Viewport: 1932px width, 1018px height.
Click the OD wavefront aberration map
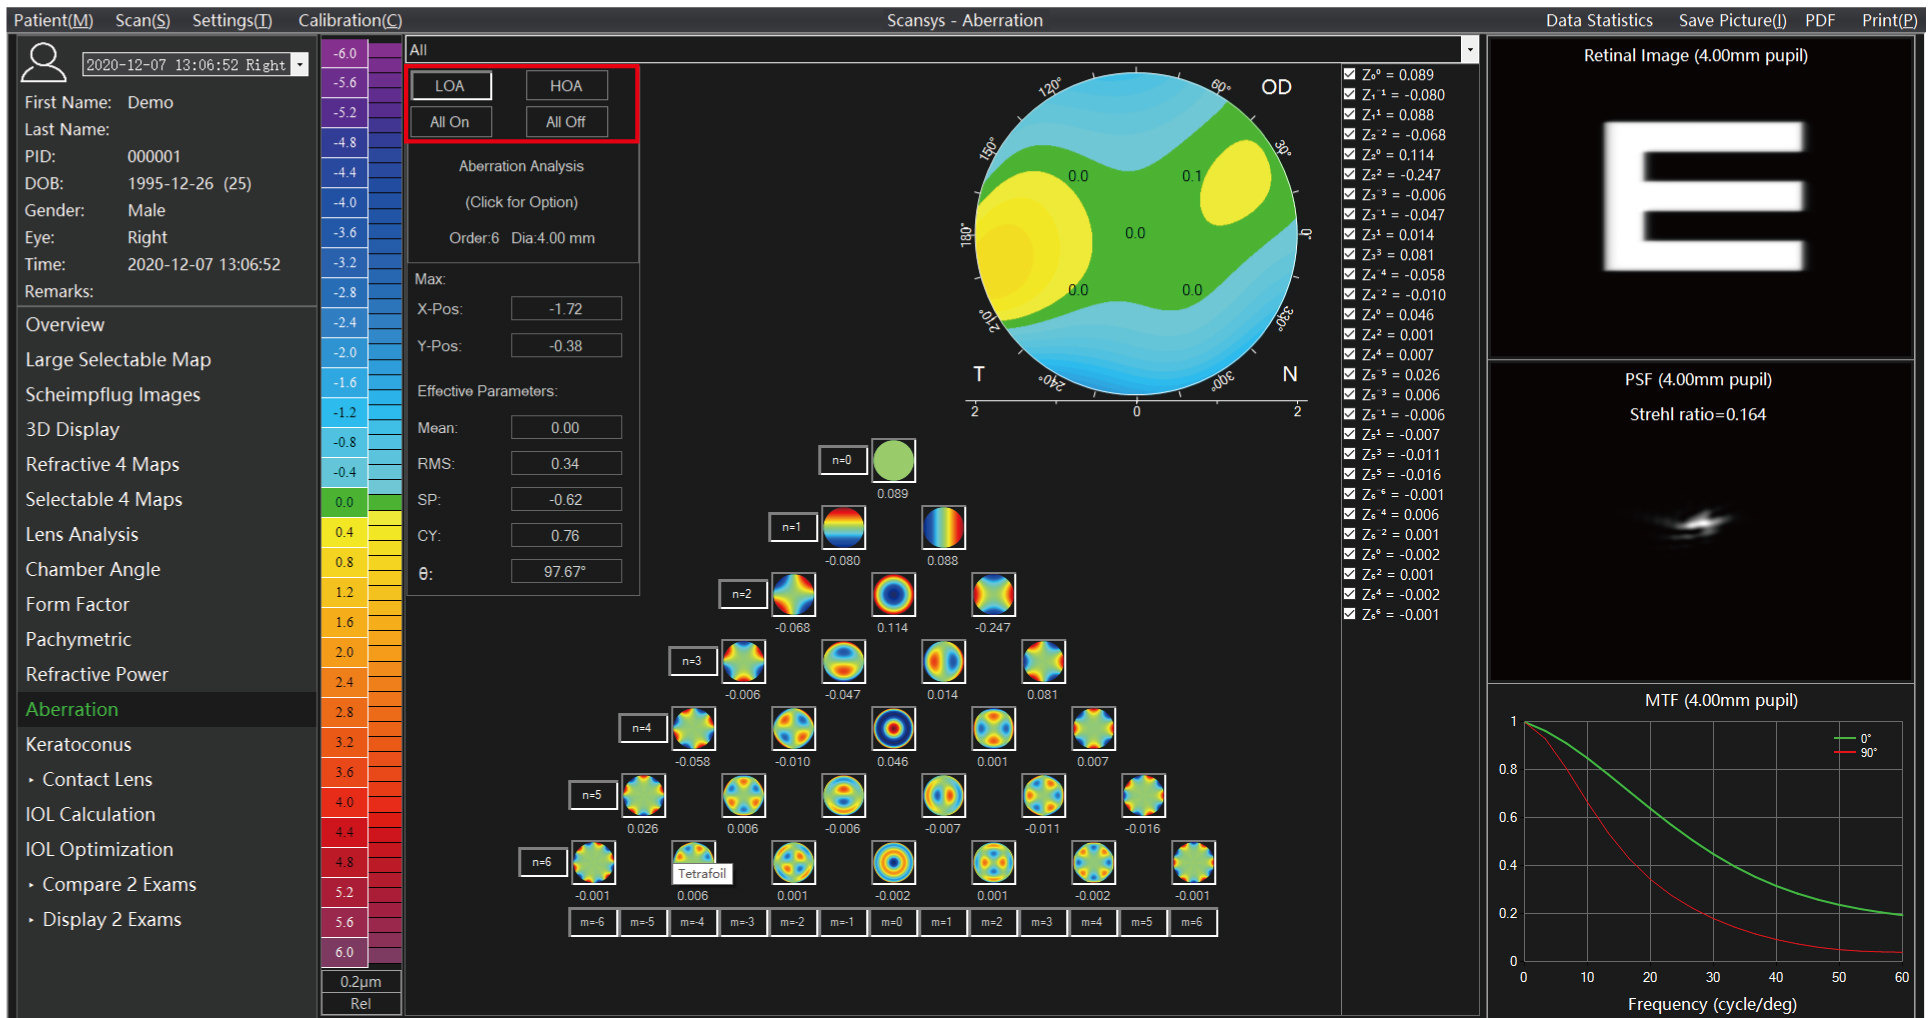[1136, 233]
